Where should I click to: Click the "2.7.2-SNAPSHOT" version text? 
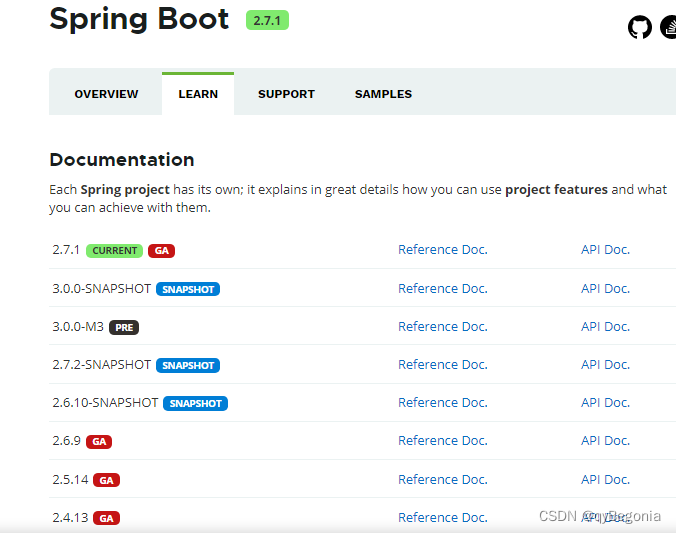click(102, 364)
